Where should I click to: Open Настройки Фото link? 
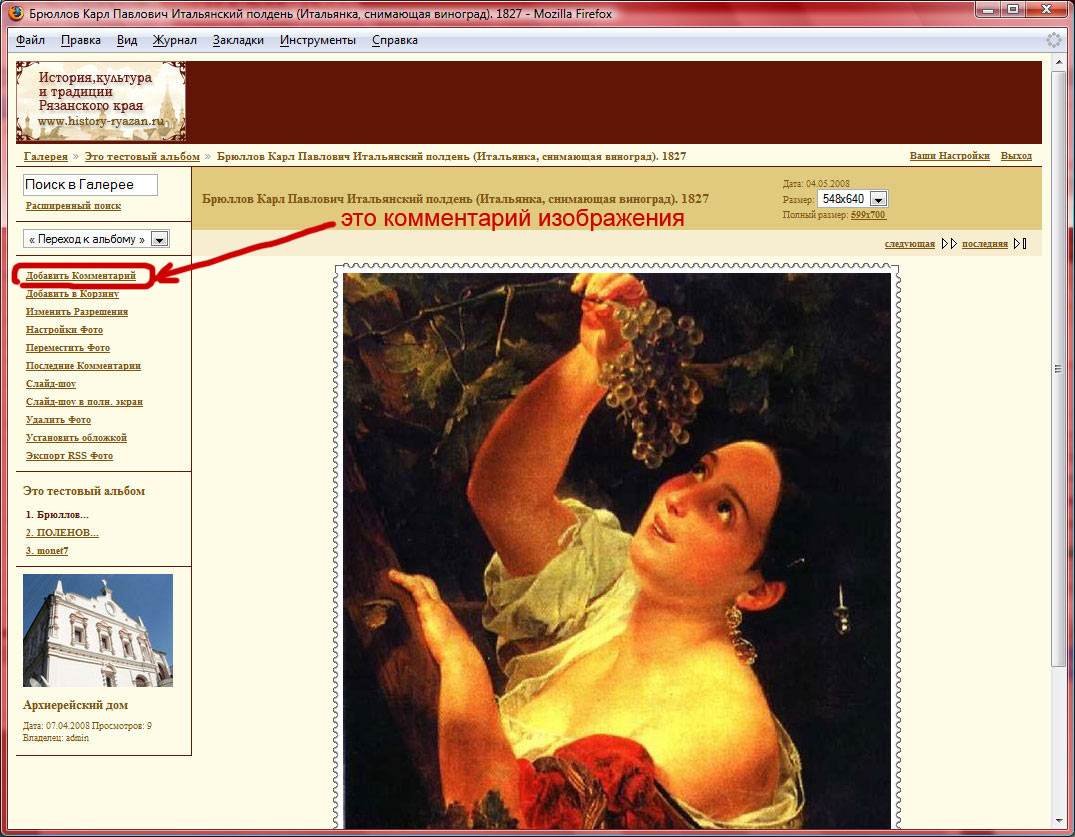tap(64, 330)
